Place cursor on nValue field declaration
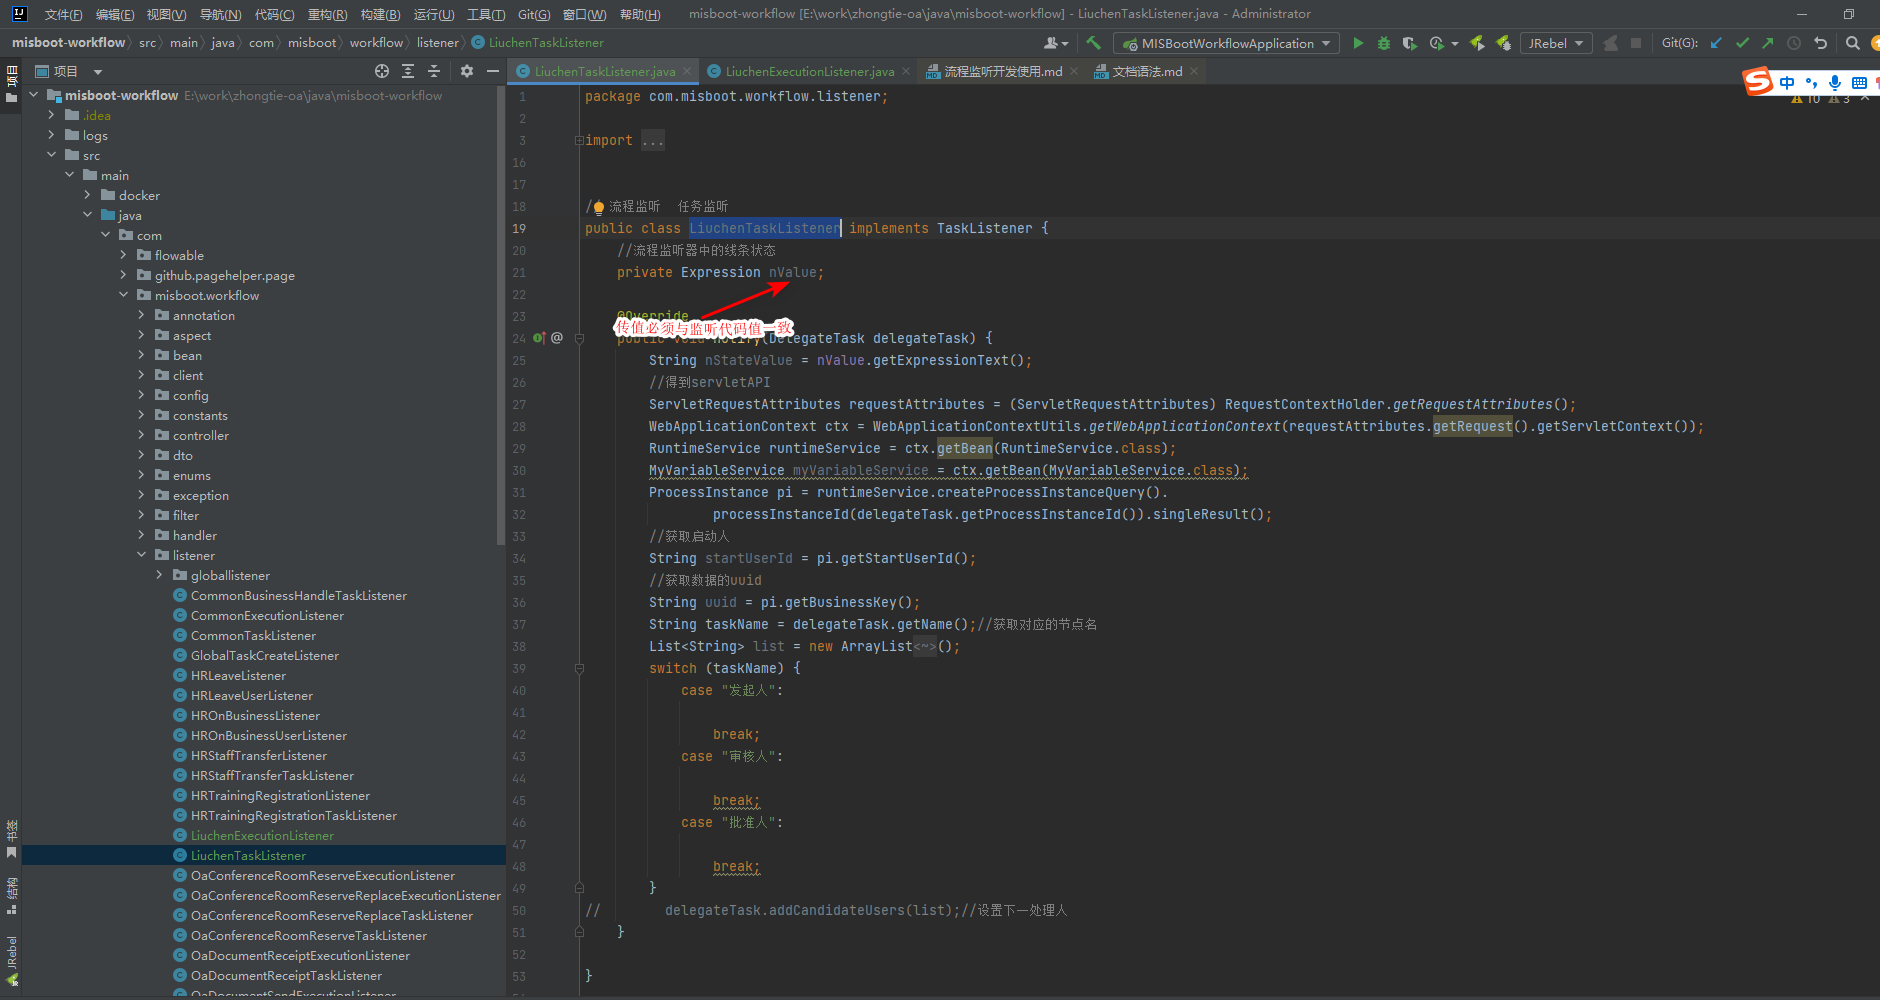The image size is (1880, 1000). (794, 272)
